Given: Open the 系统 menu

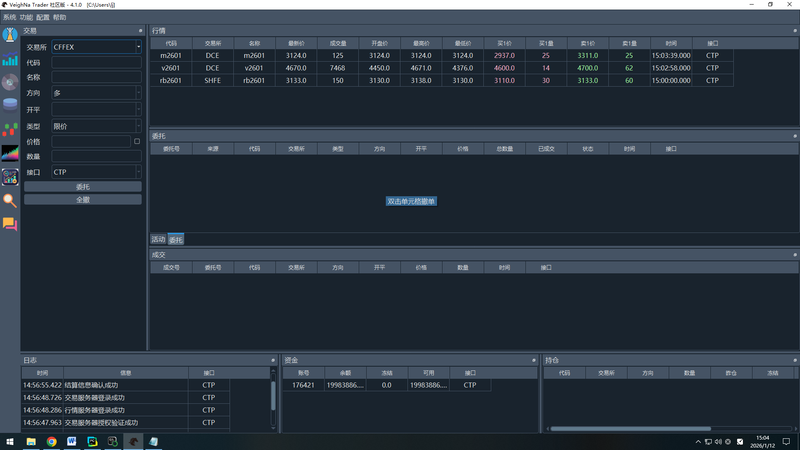Looking at the screenshot, I should point(10,18).
